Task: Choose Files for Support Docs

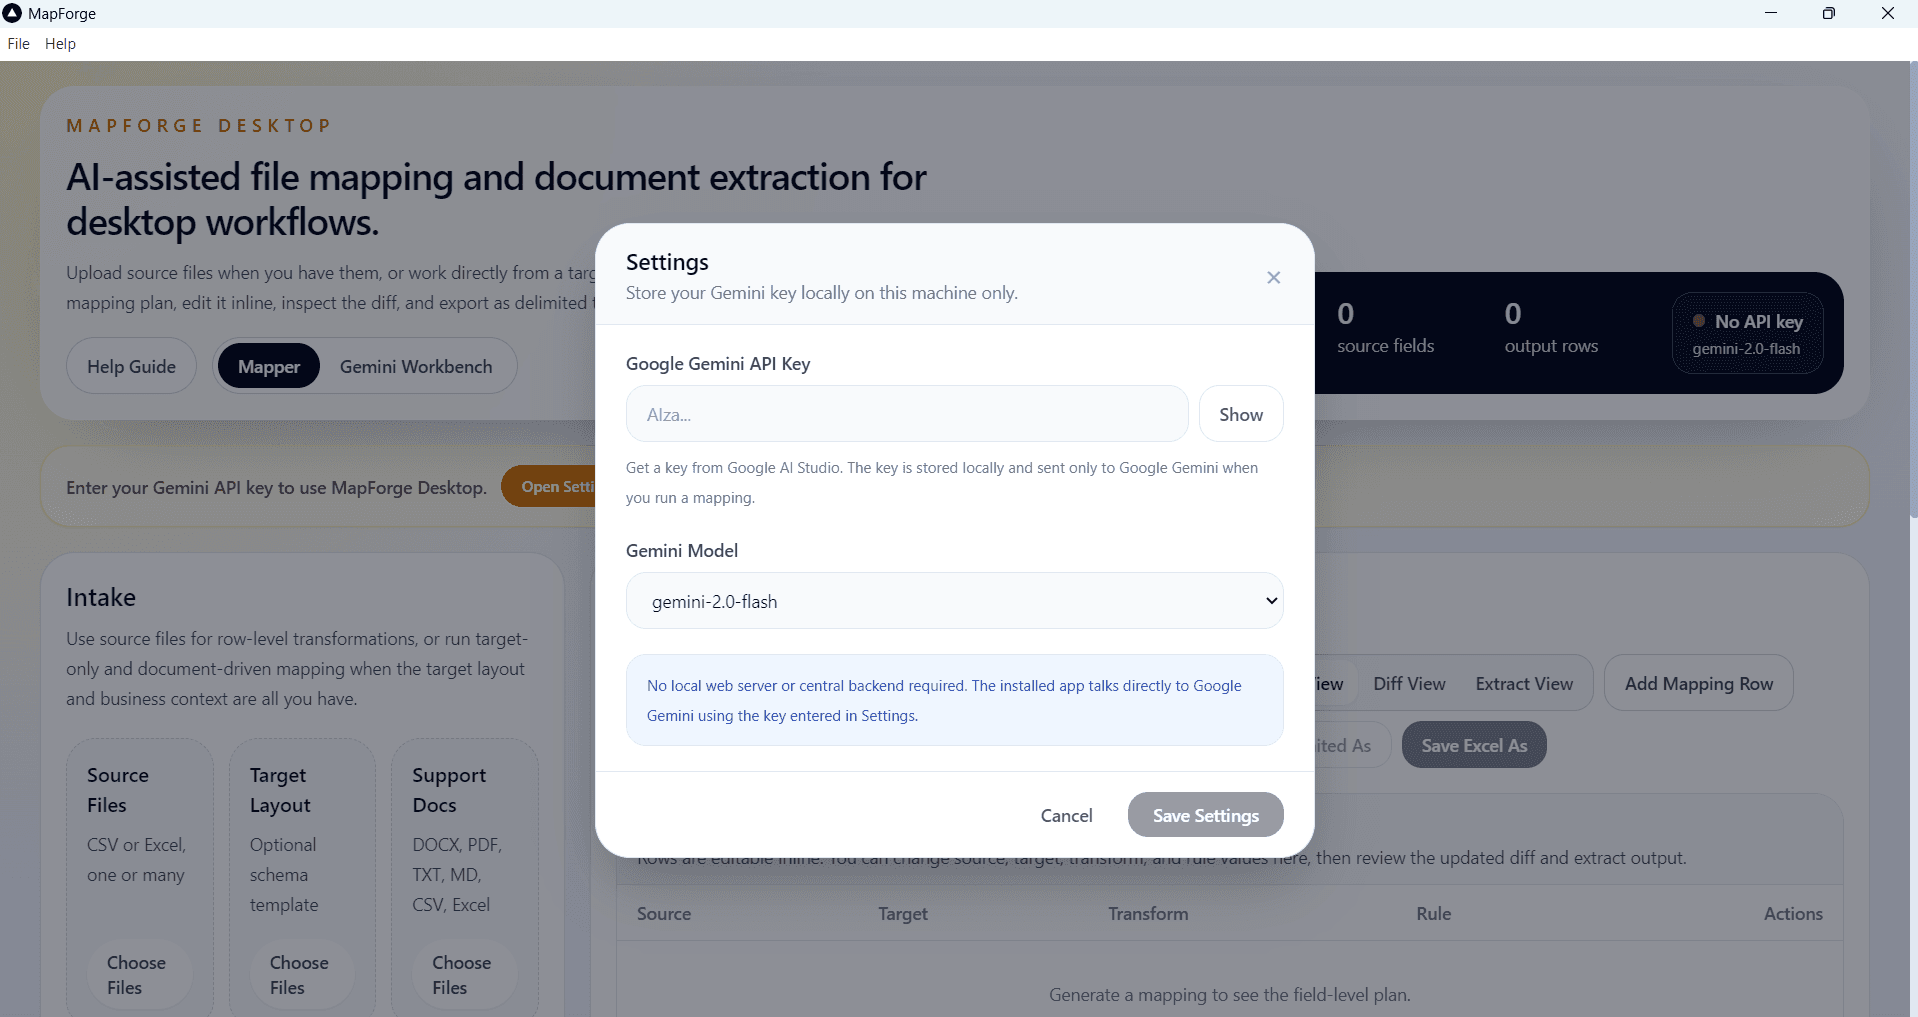Action: click(462, 974)
